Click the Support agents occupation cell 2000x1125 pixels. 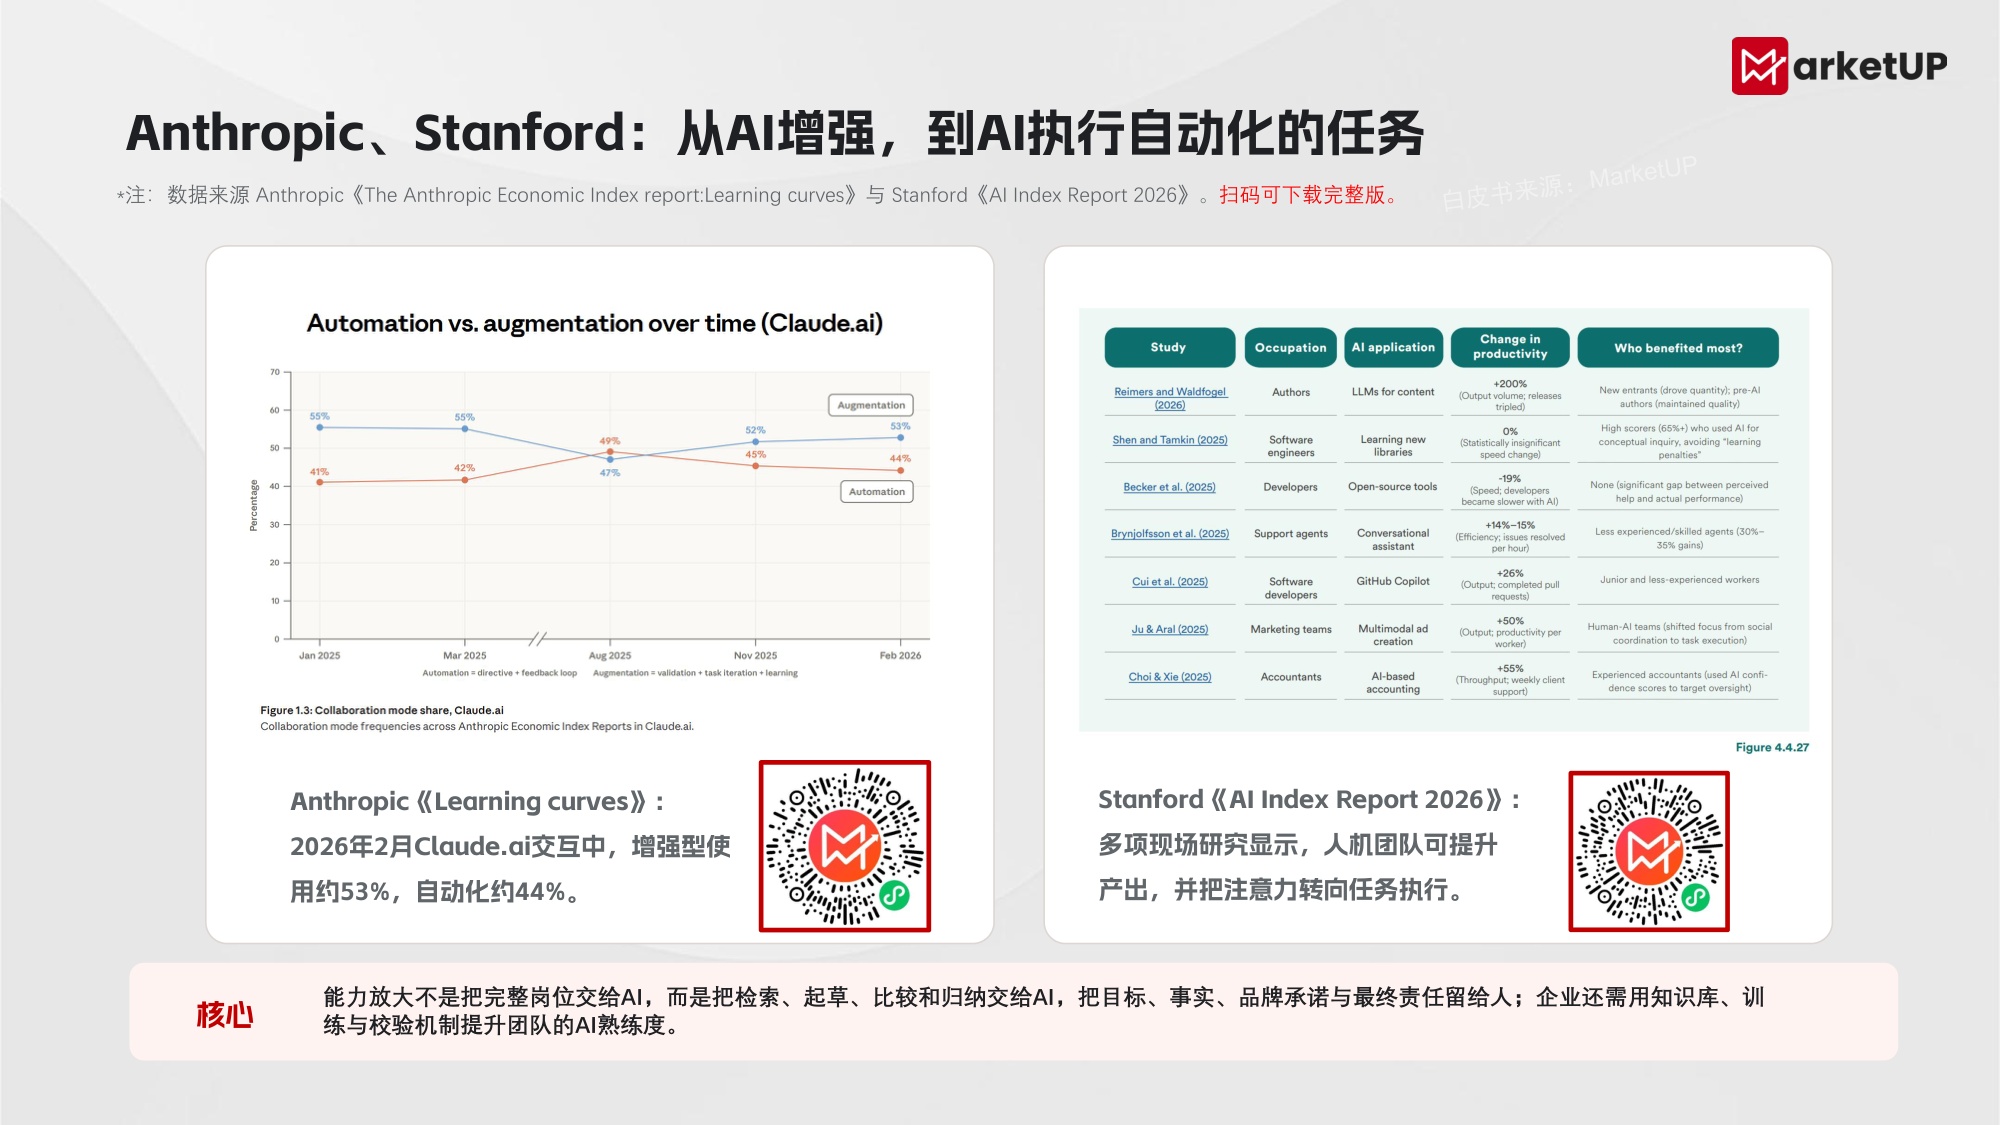(x=1291, y=534)
